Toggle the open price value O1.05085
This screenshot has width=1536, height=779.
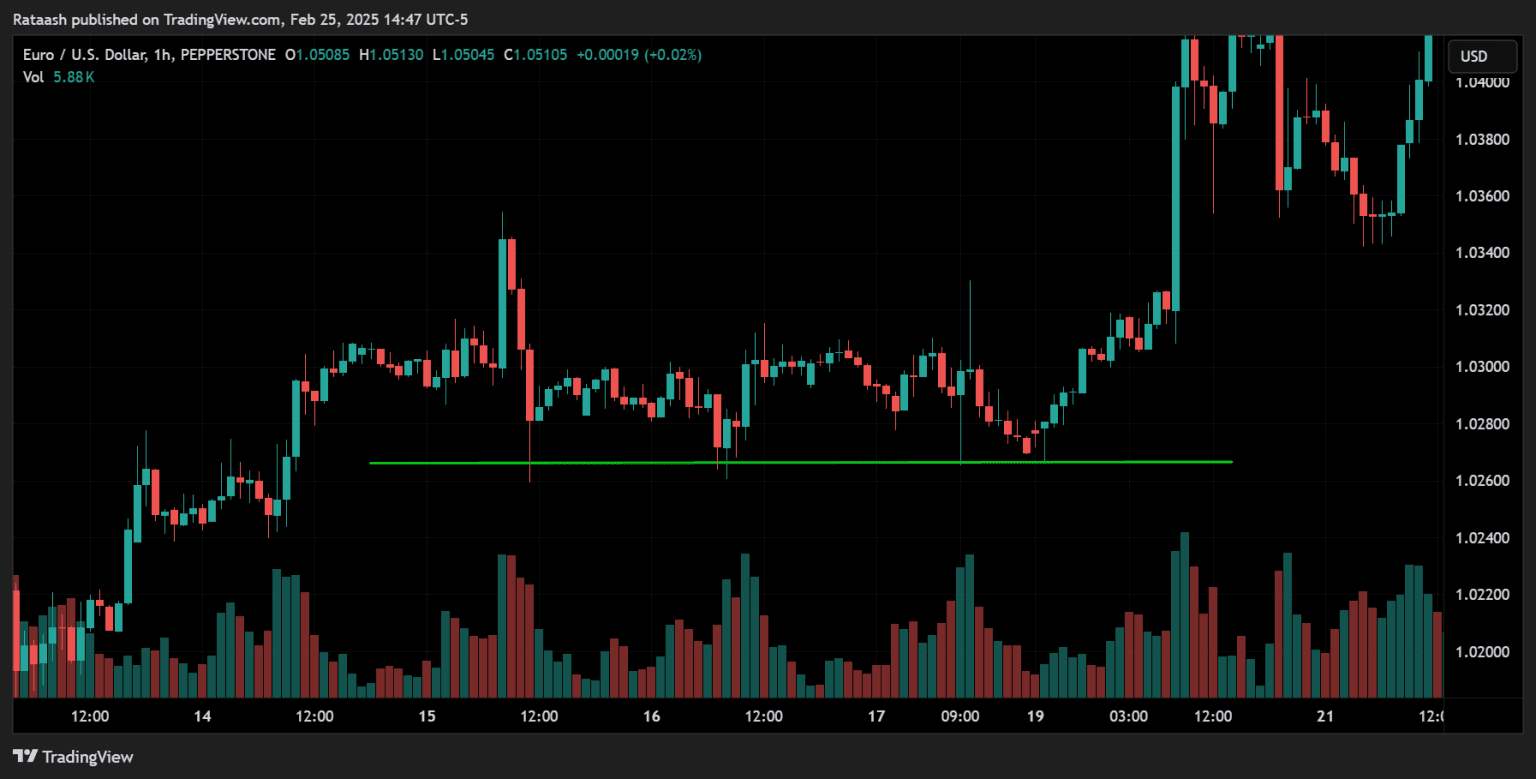318,55
